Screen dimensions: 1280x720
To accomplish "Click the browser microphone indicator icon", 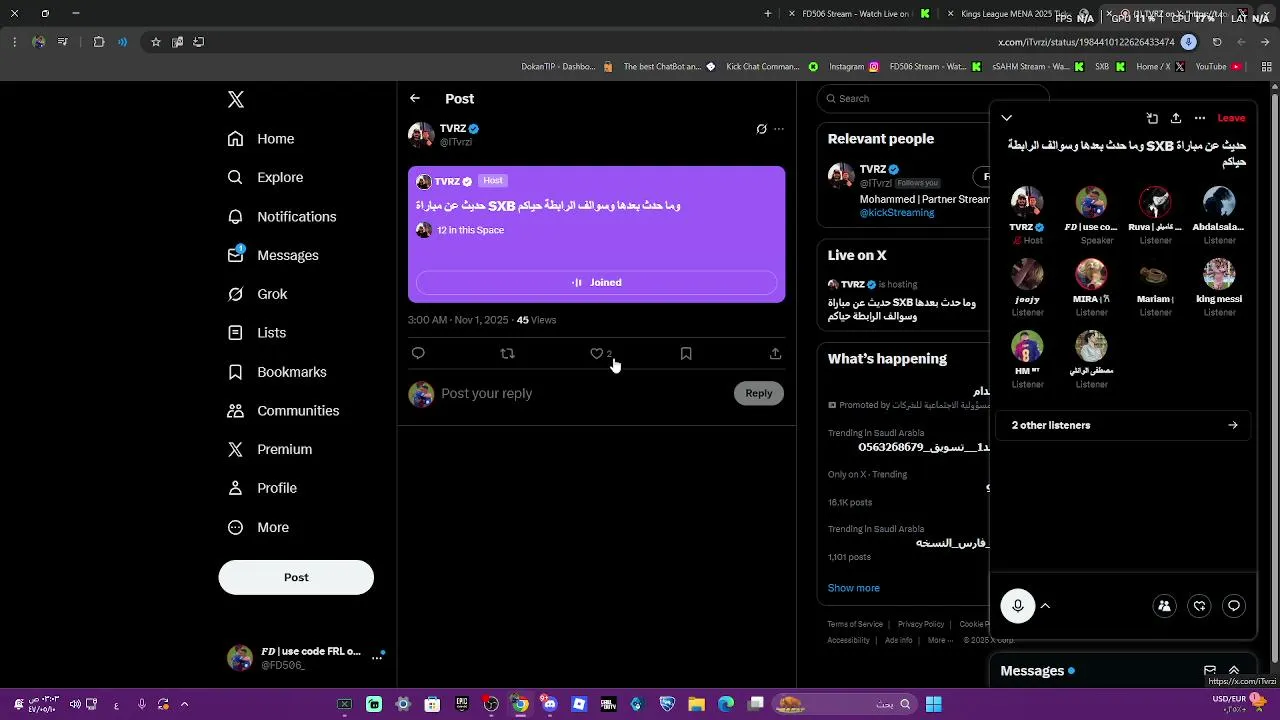I will coord(1188,42).
